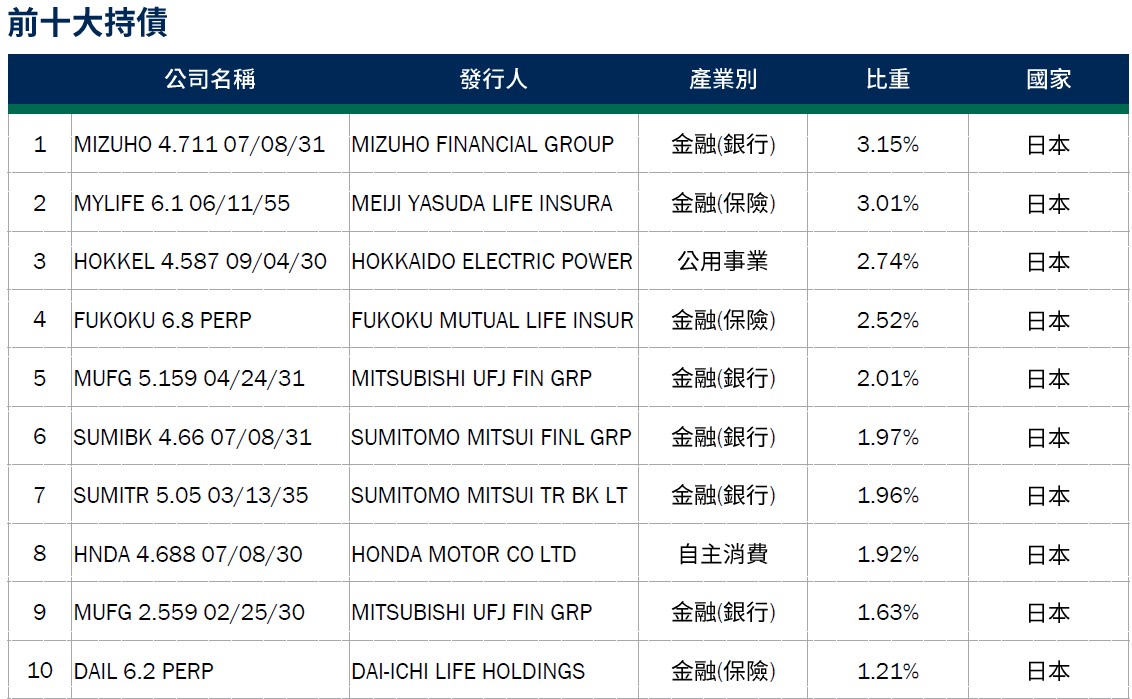Click the 自主消費 industry cell

(723, 555)
